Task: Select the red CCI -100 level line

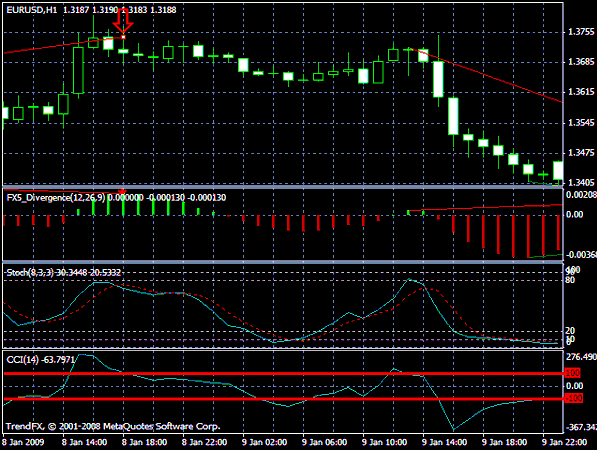Action: pos(283,399)
